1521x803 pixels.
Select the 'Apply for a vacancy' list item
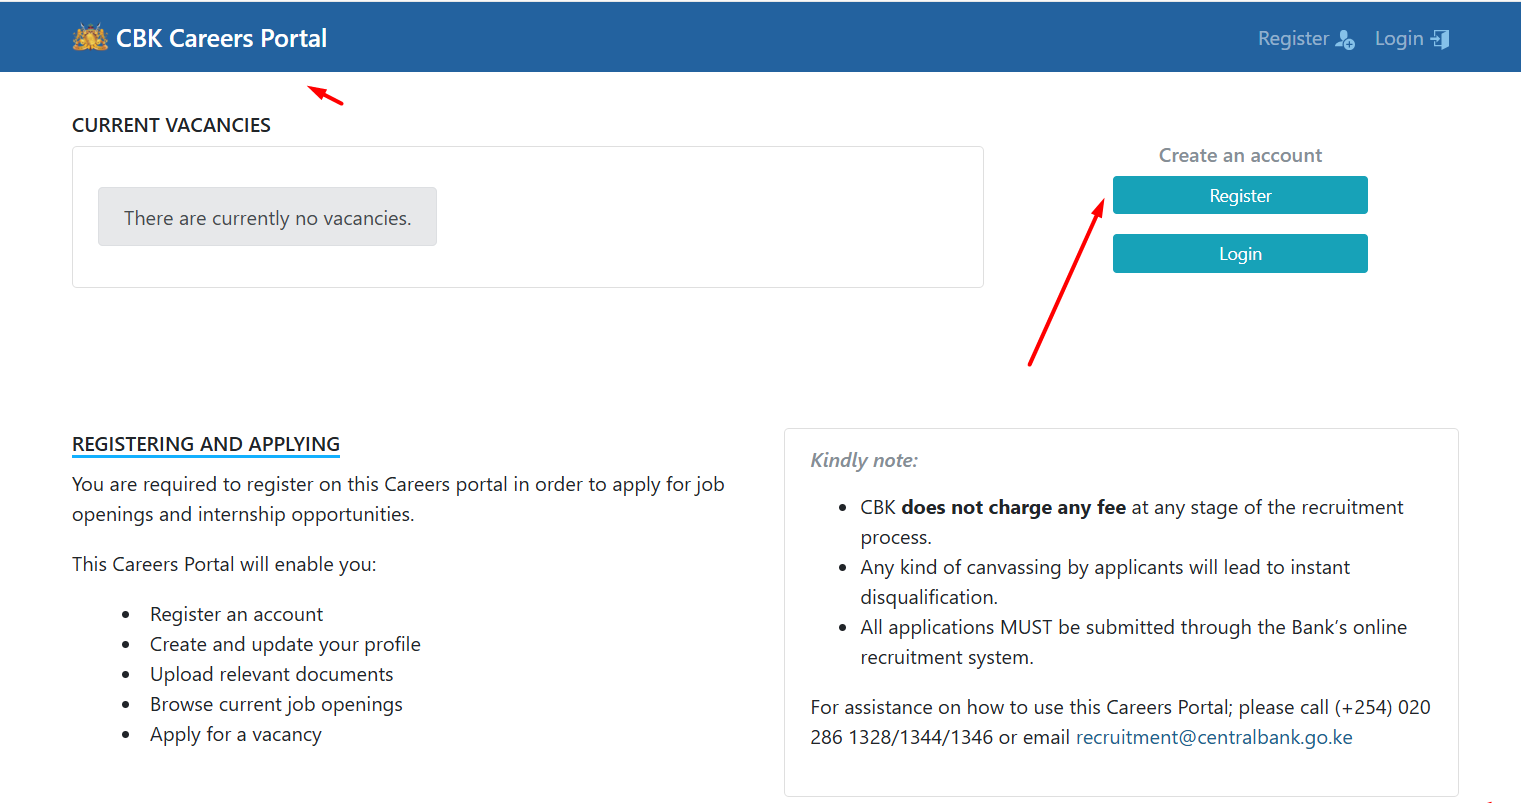[236, 734]
